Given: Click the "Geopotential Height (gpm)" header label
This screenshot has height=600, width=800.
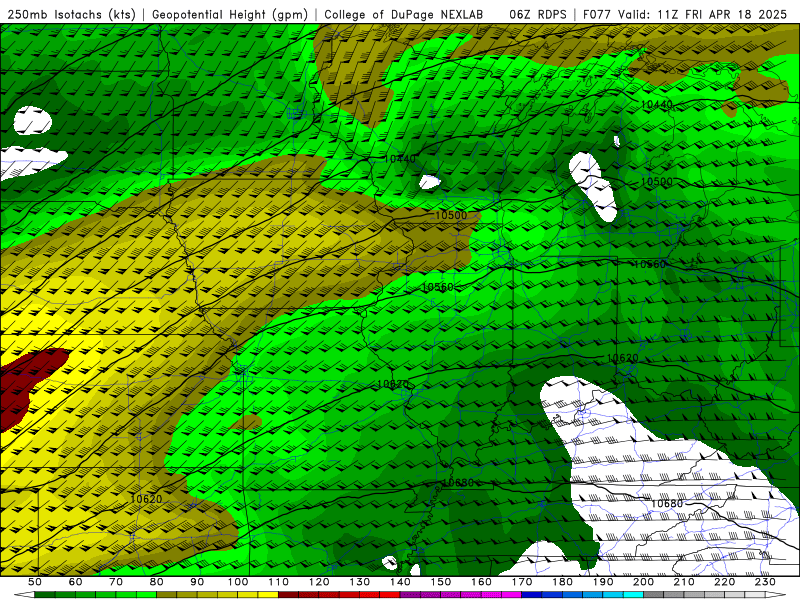Looking at the screenshot, I should 230,14.
